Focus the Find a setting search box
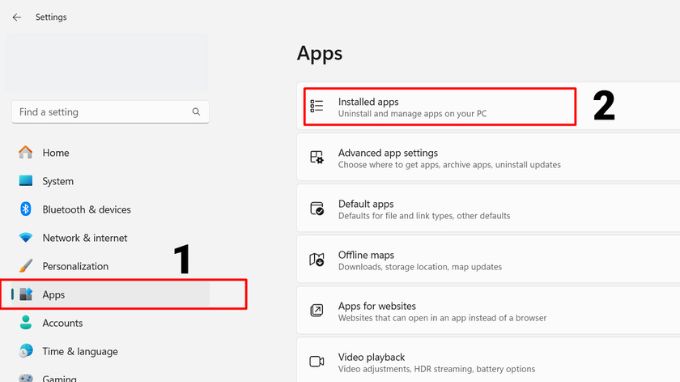The width and height of the screenshot is (680, 382). click(110, 112)
